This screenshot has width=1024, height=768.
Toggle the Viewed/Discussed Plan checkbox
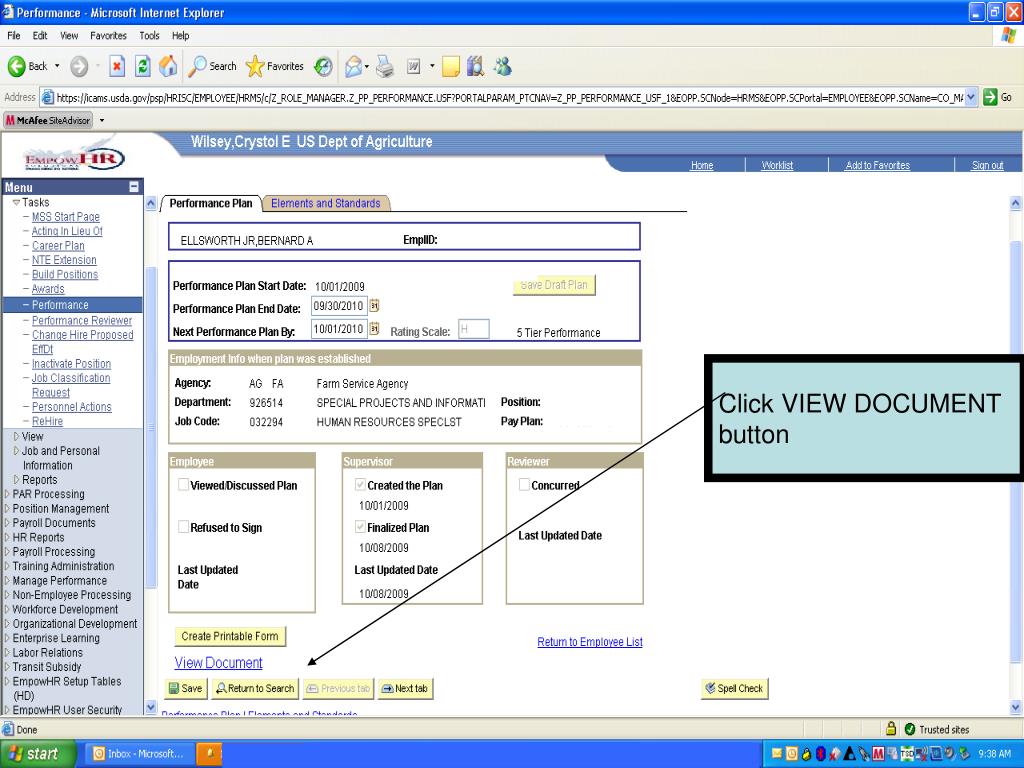click(x=184, y=485)
